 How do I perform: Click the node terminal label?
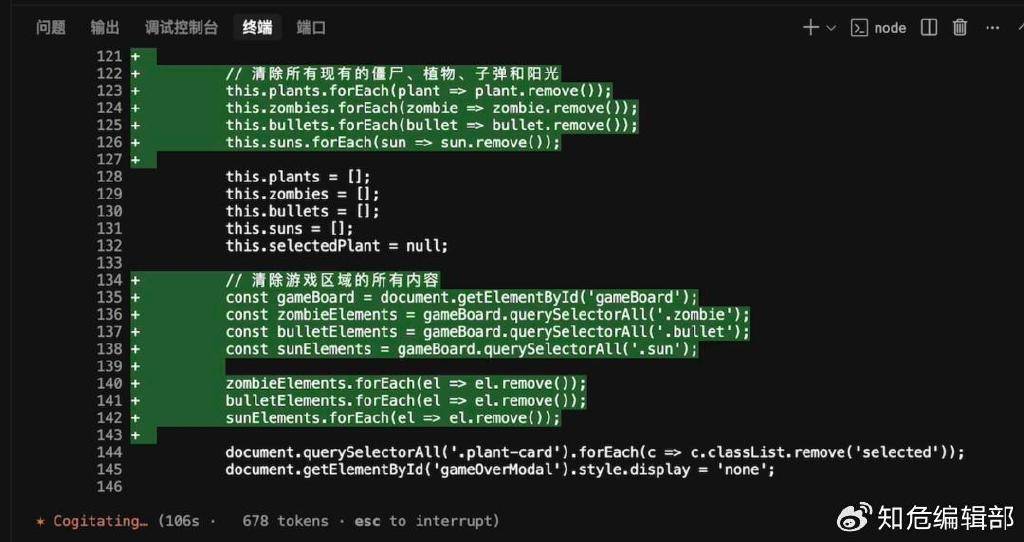coord(889,27)
